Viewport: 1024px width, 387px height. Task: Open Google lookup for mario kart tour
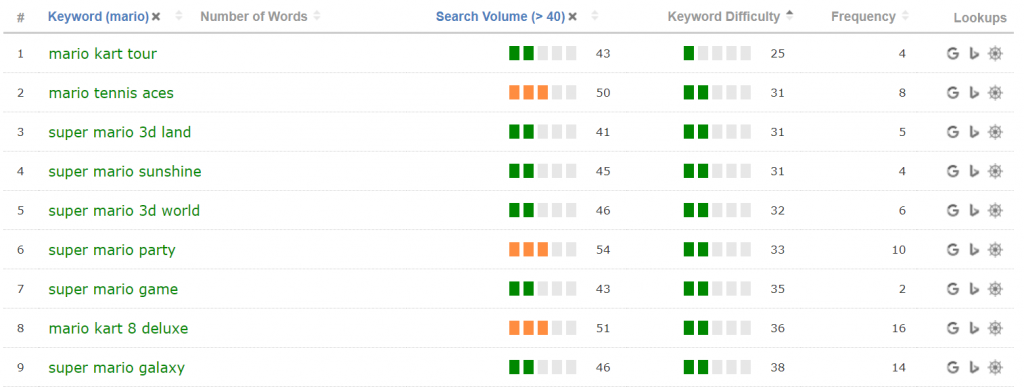coord(953,54)
